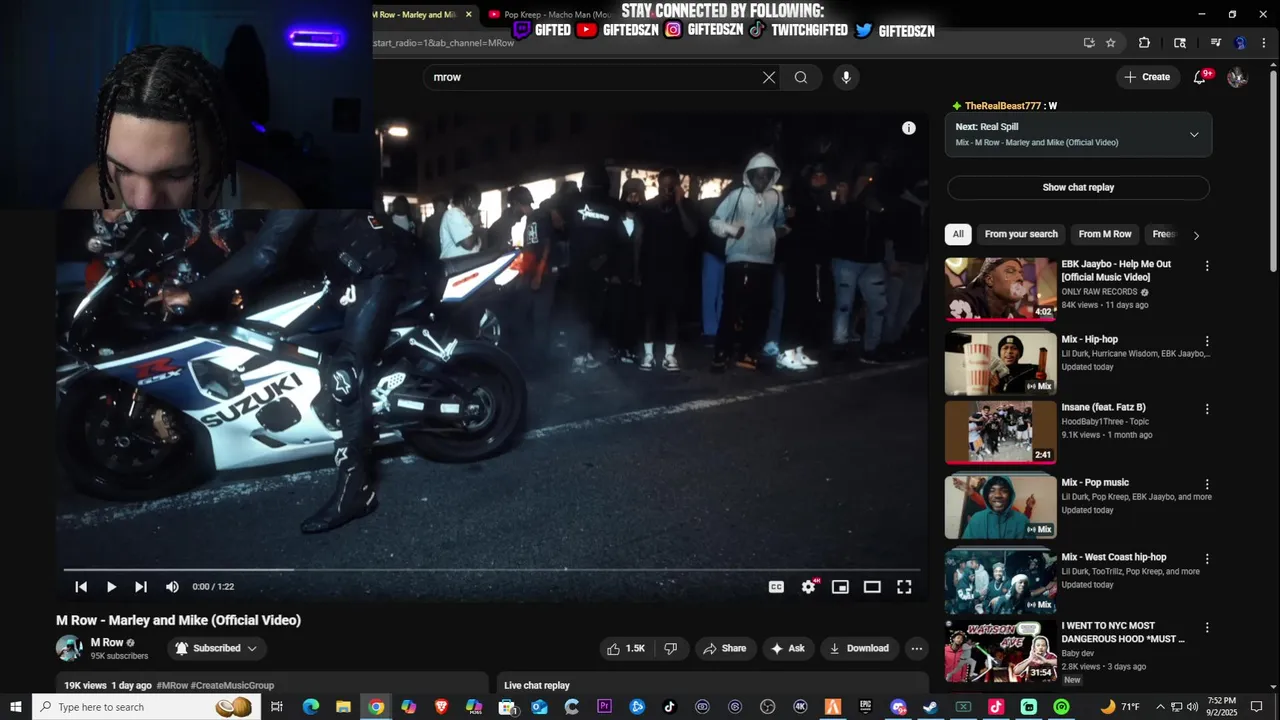1280x720 pixels.
Task: Switch to the M Row - Marley and Mike tab
Action: tap(414, 15)
